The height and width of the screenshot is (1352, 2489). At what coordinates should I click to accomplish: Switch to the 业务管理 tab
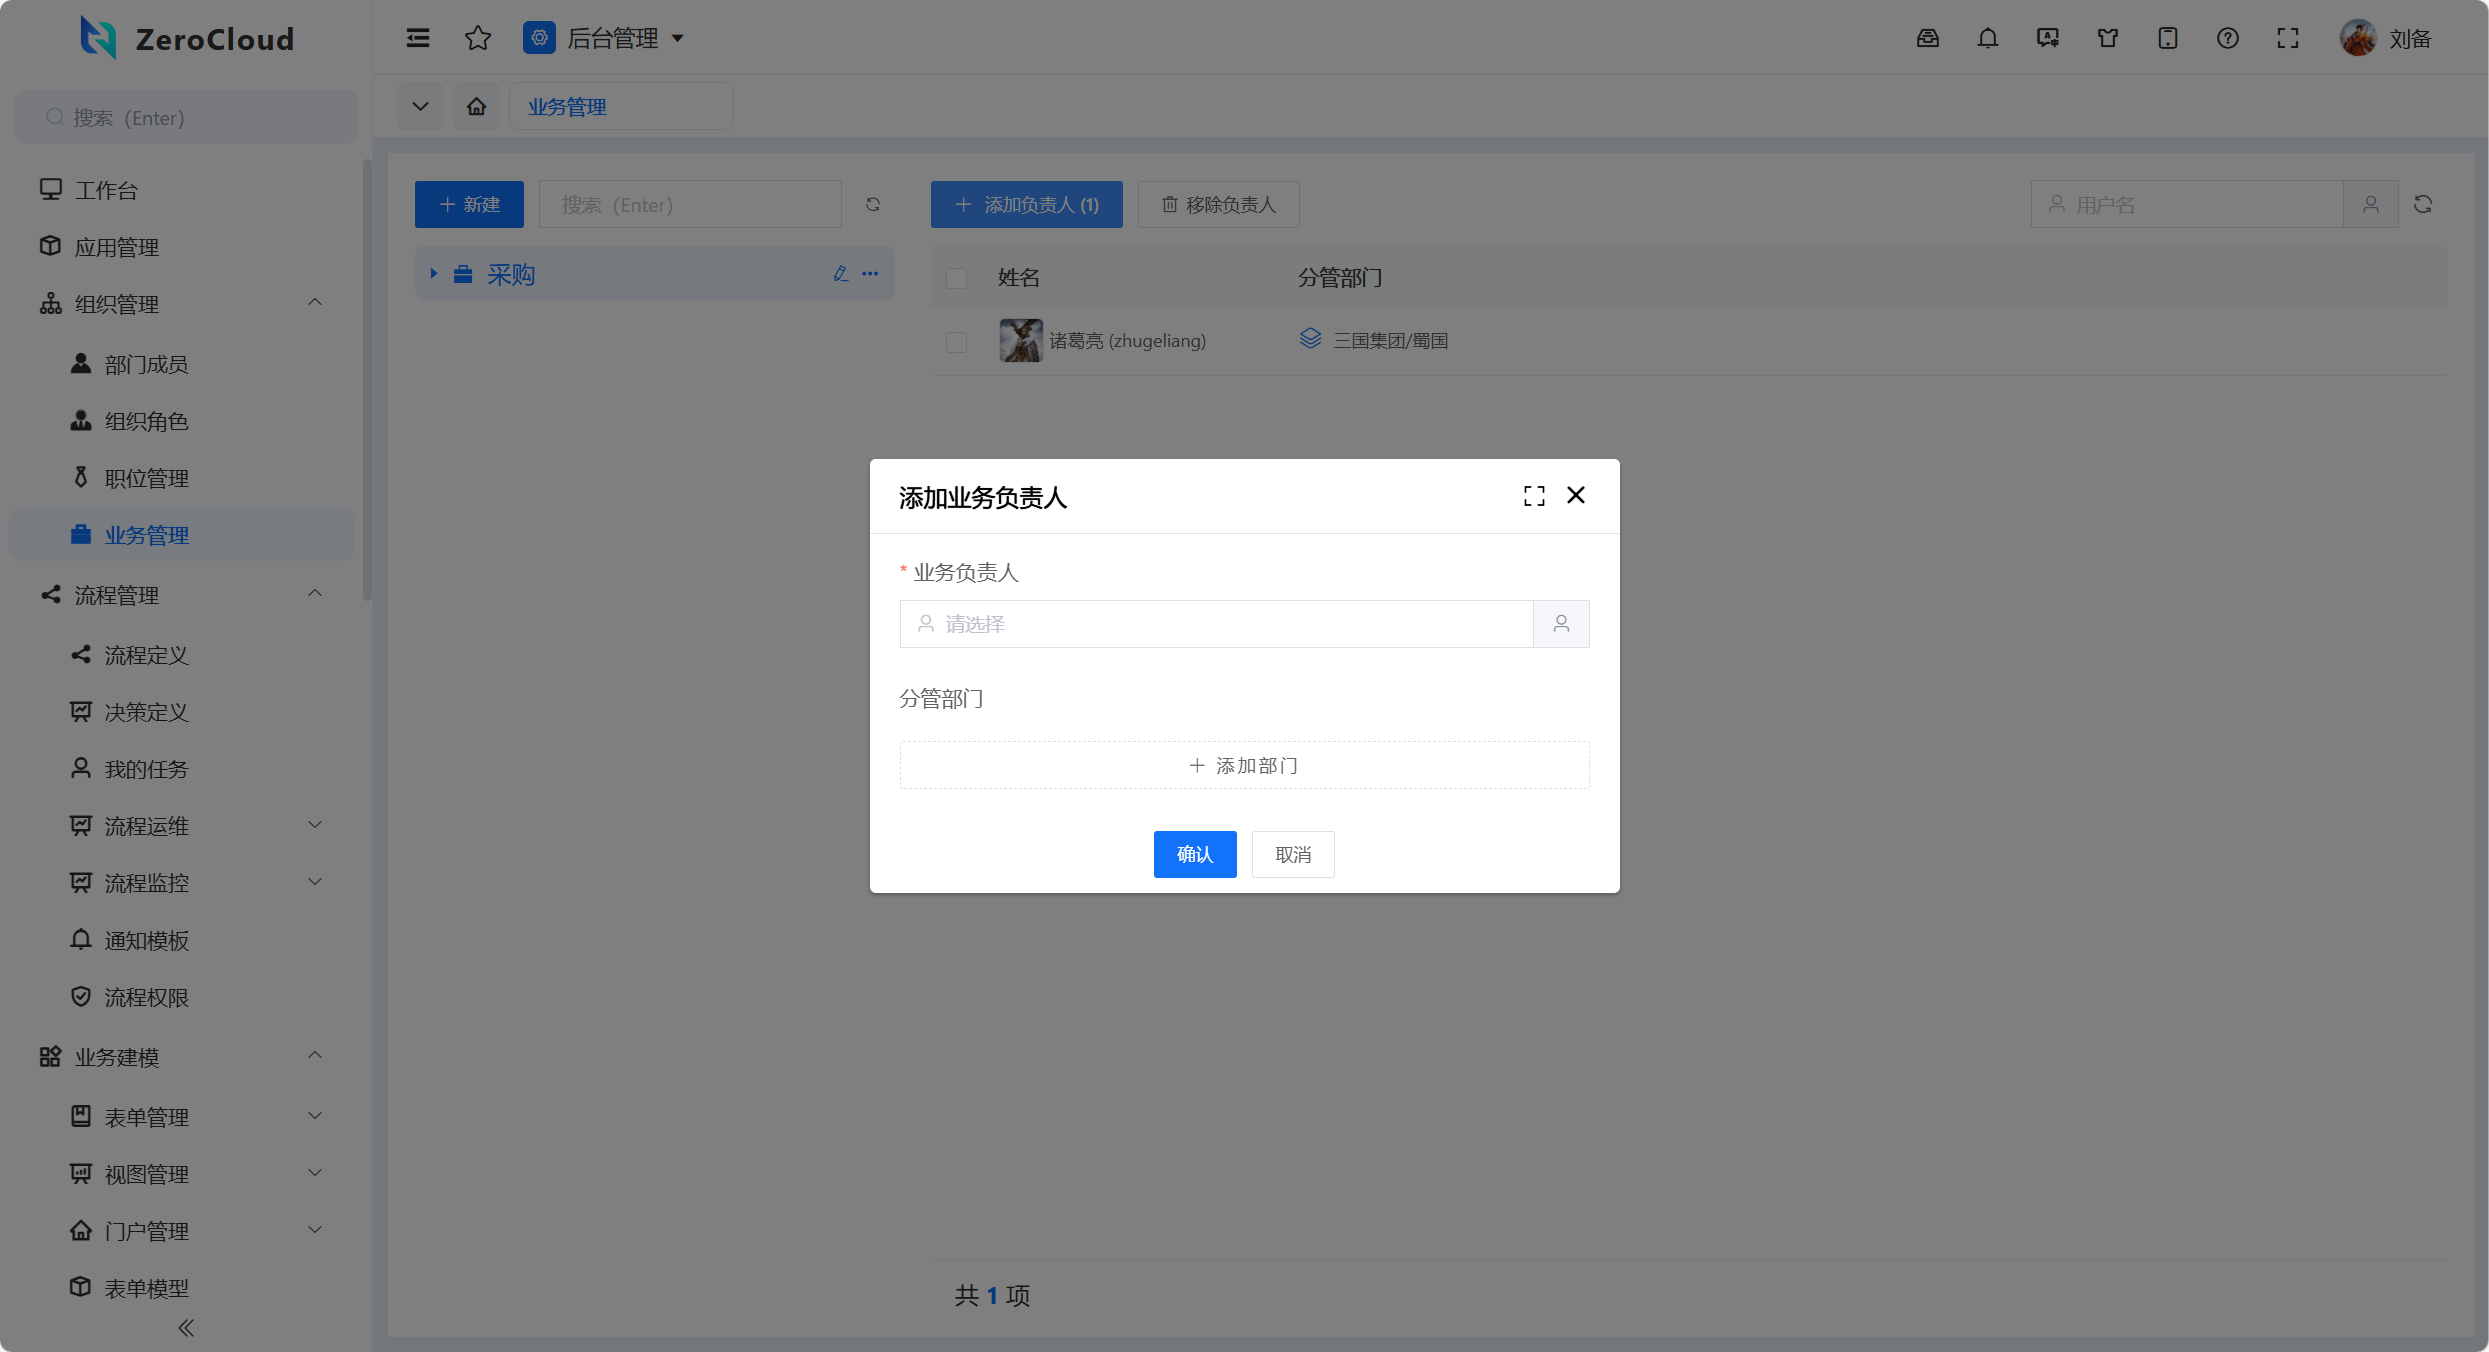click(x=567, y=107)
